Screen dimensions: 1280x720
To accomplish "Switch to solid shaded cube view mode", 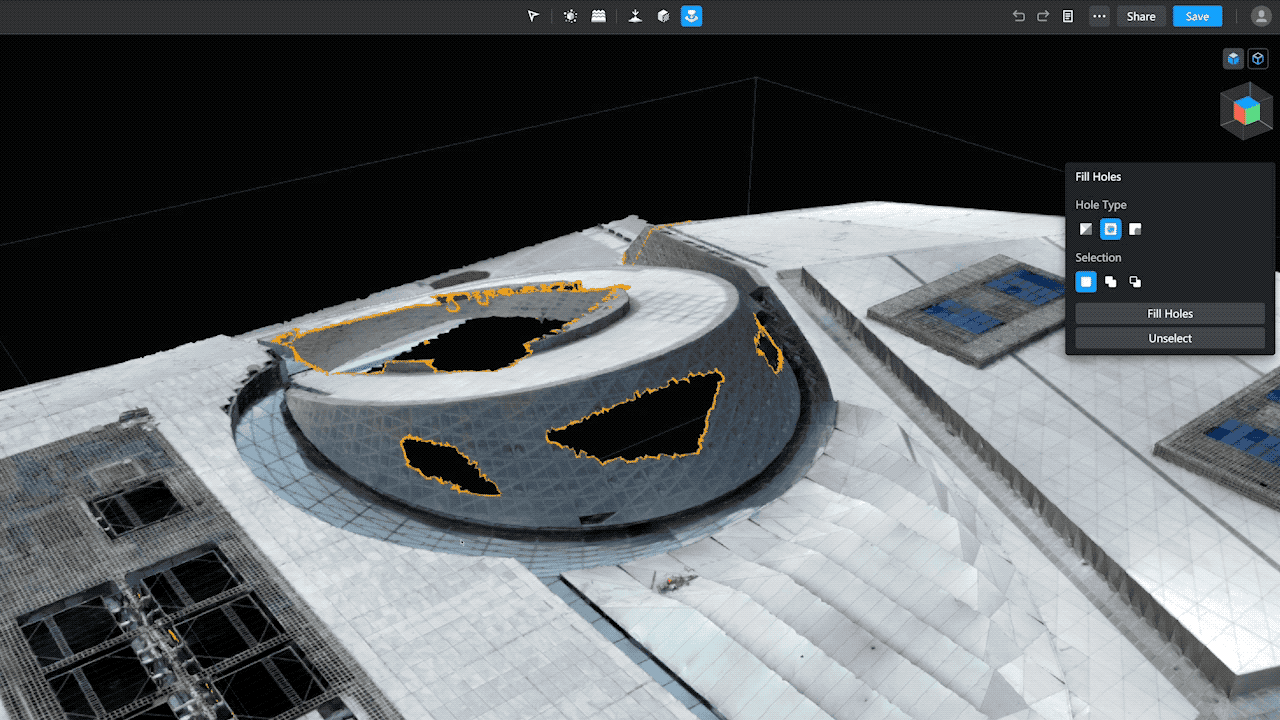I will pos(1233,59).
